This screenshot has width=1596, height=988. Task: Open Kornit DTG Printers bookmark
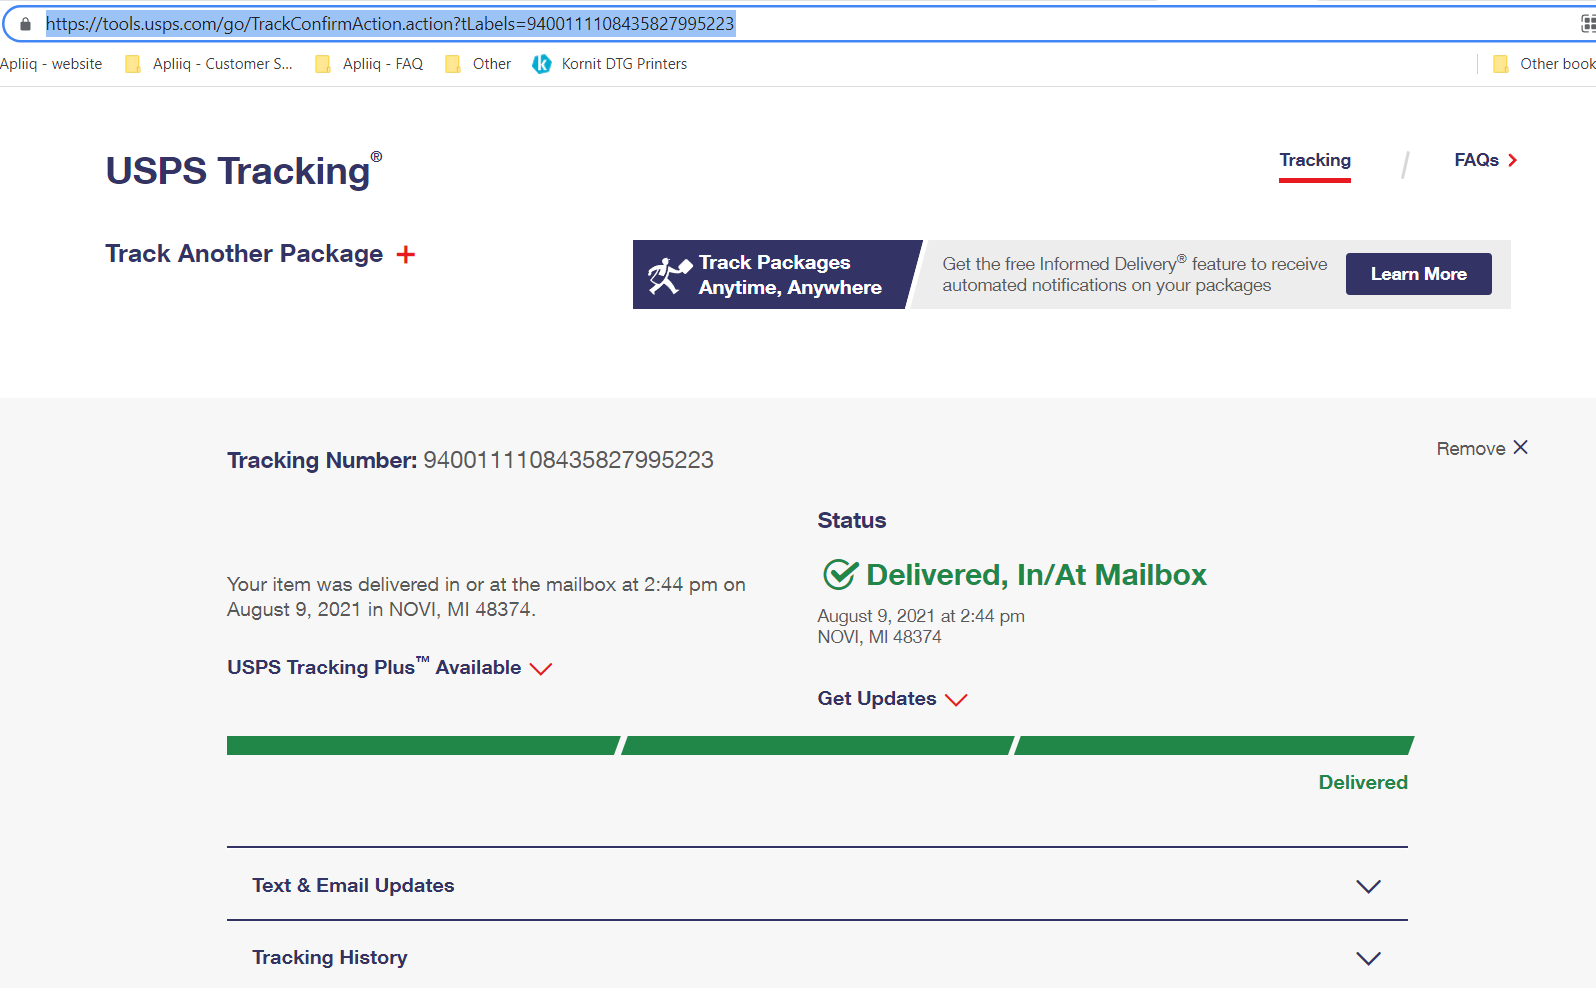[x=610, y=64]
